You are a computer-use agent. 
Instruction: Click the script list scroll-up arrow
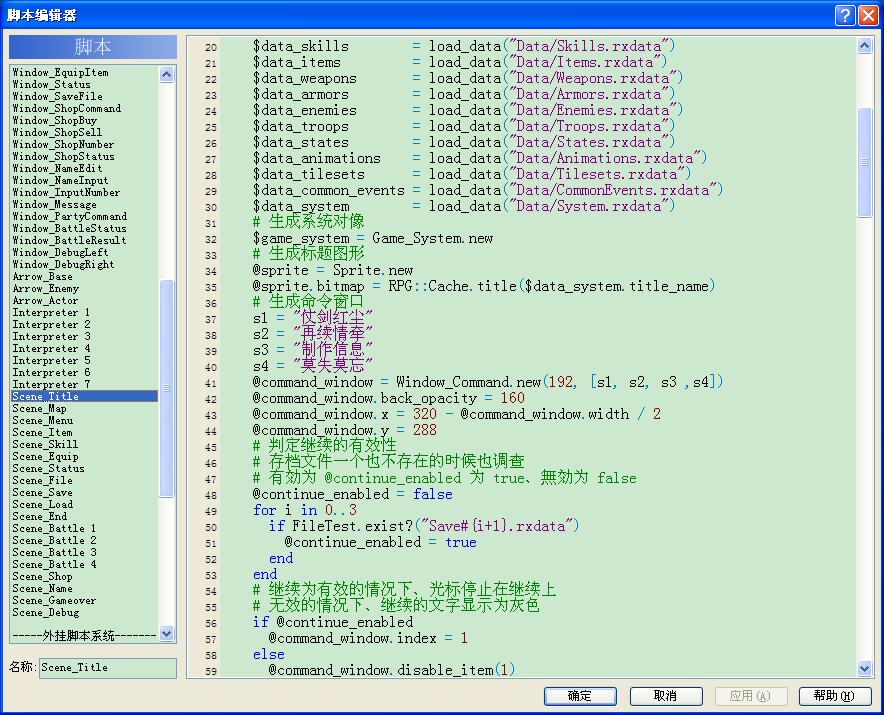click(x=166, y=74)
